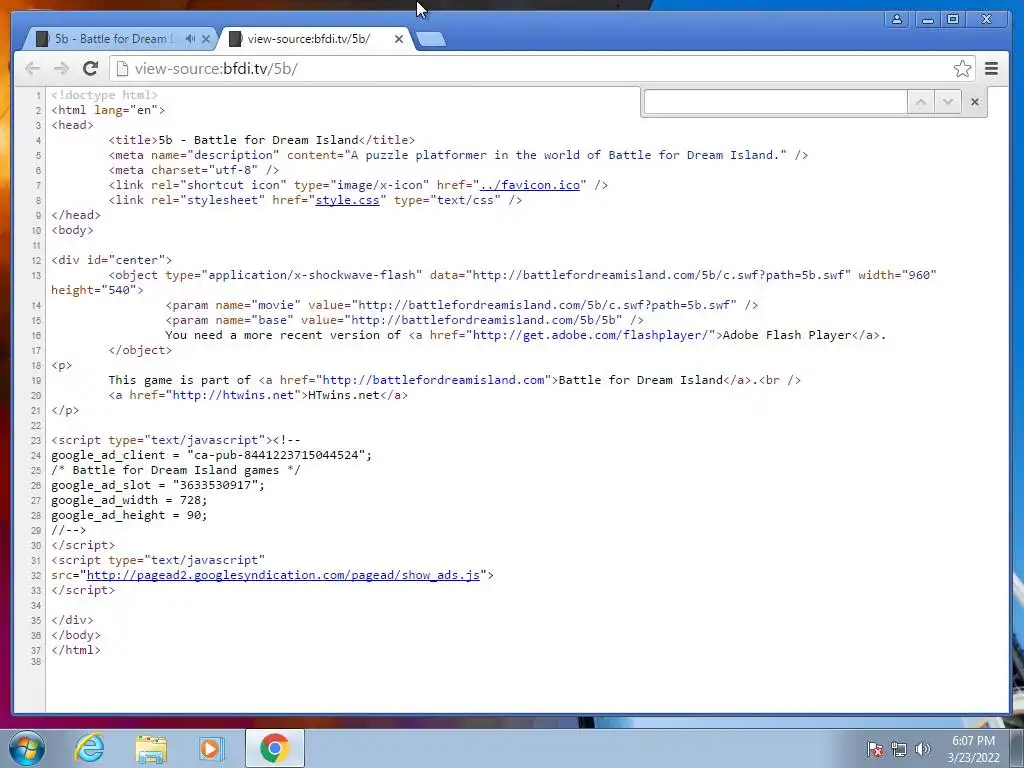Click the Chrome taskbar button
The height and width of the screenshot is (768, 1024).
(x=275, y=748)
